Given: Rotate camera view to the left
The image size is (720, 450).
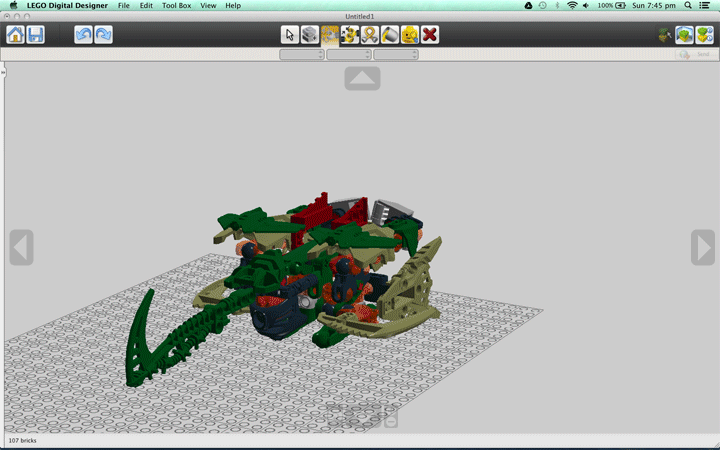Looking at the screenshot, I should 21,247.
